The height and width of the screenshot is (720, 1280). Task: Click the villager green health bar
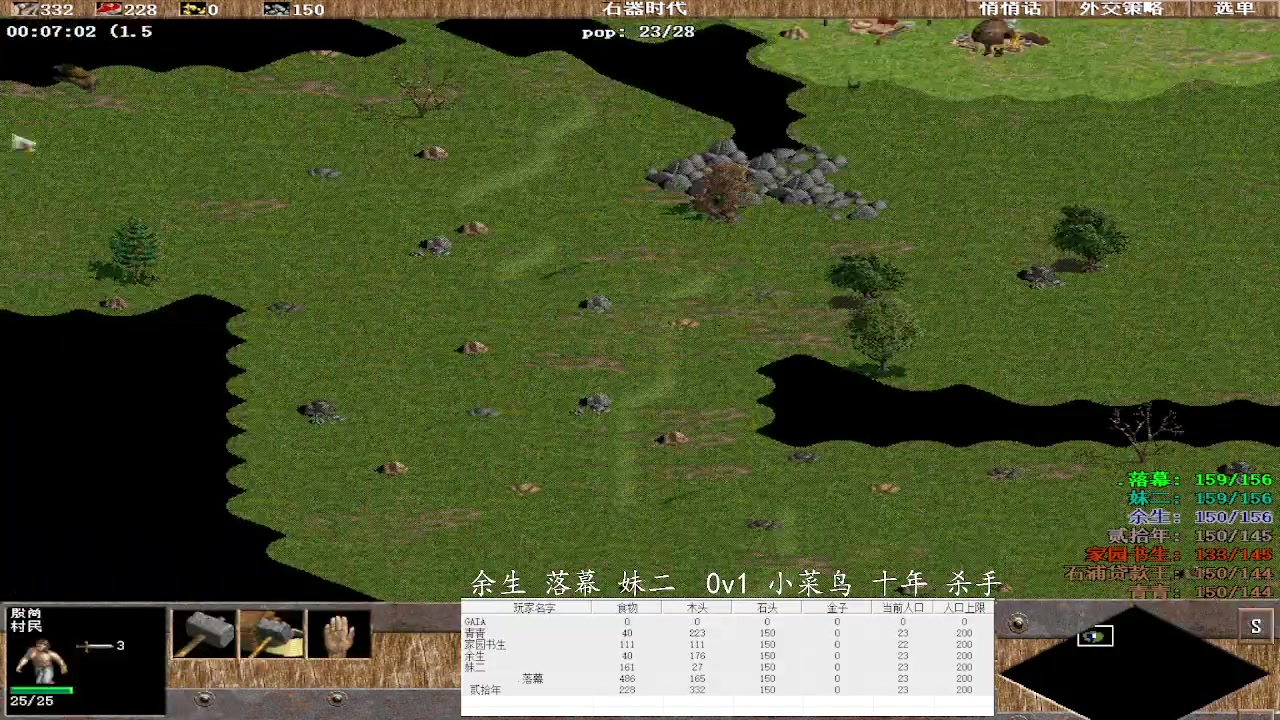[x=41, y=690]
